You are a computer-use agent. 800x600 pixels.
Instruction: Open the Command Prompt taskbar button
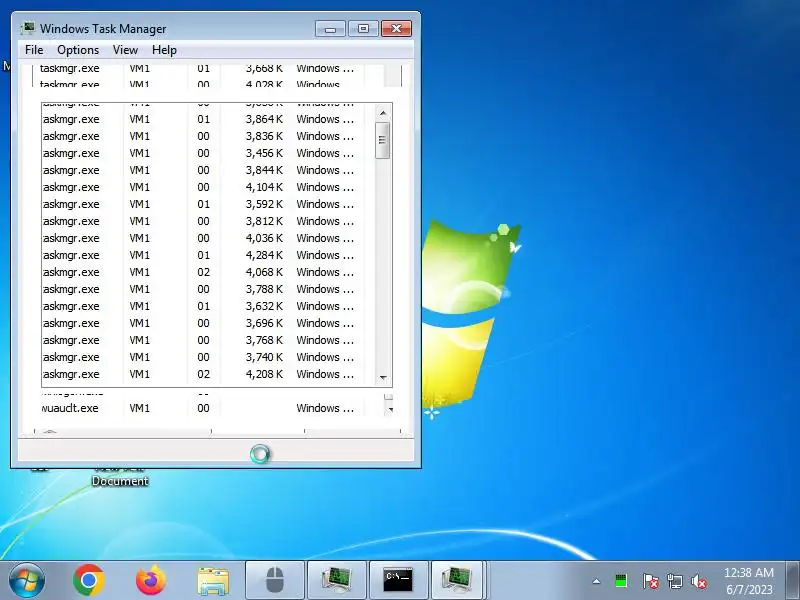[x=398, y=580]
